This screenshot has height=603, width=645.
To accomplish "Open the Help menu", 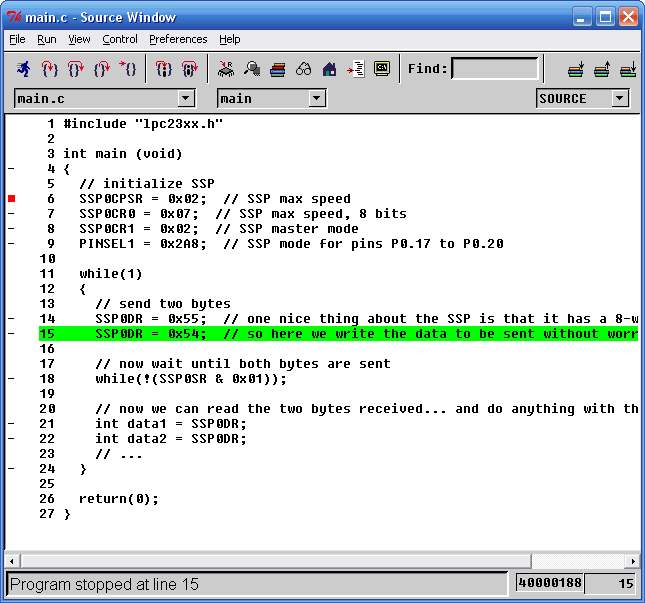I will (x=230, y=39).
